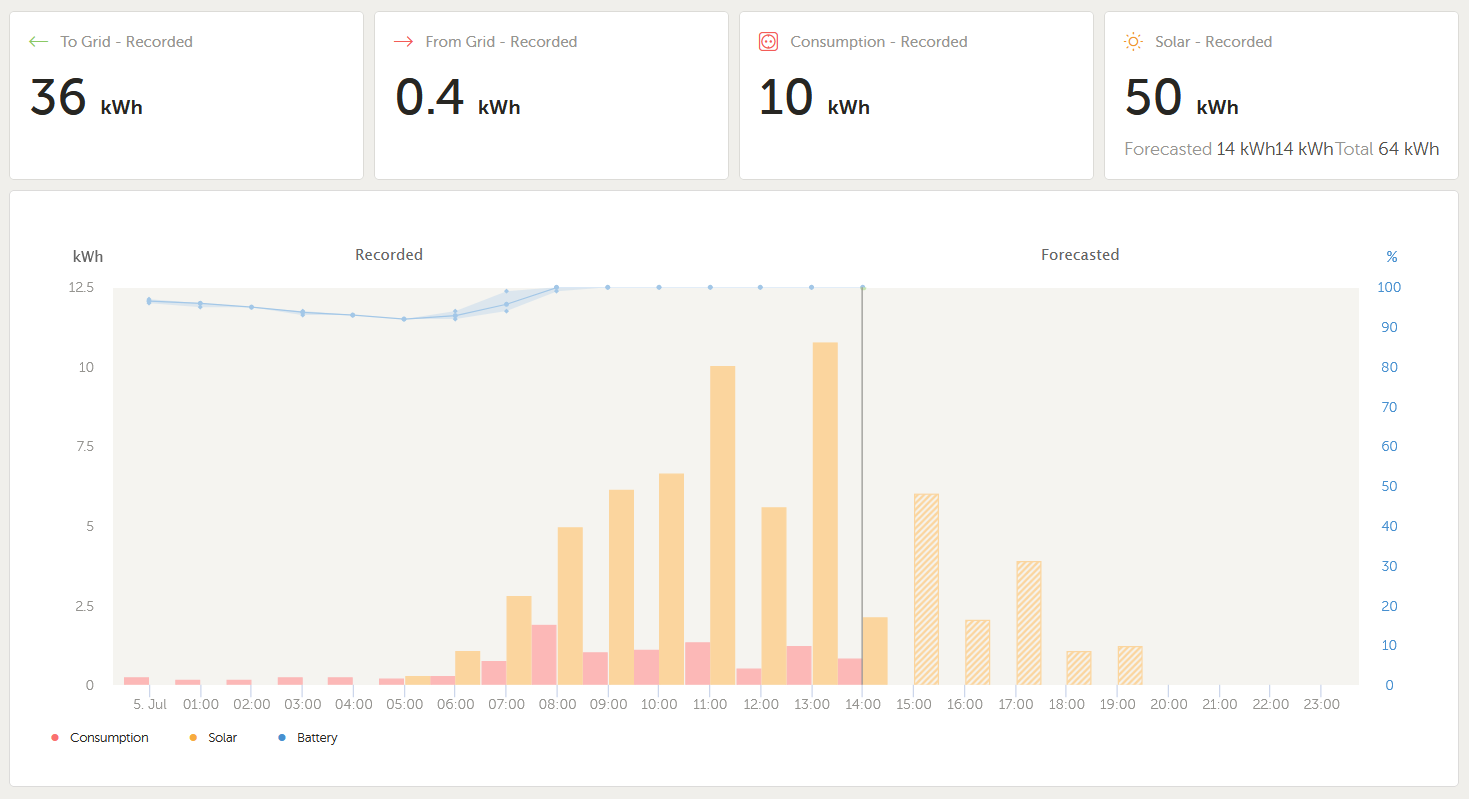This screenshot has width=1469, height=799.
Task: Click the To Grid - Recorded title
Action: coord(126,42)
